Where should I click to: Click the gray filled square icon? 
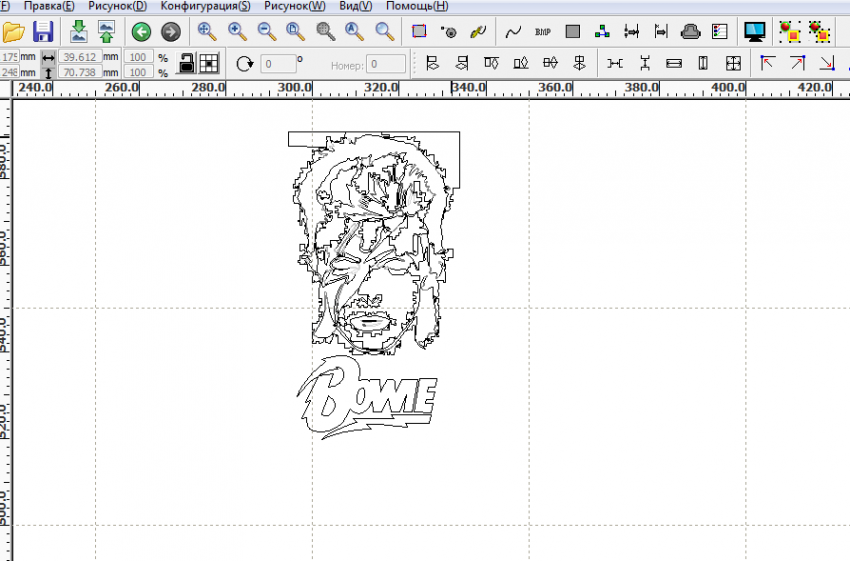[572, 32]
